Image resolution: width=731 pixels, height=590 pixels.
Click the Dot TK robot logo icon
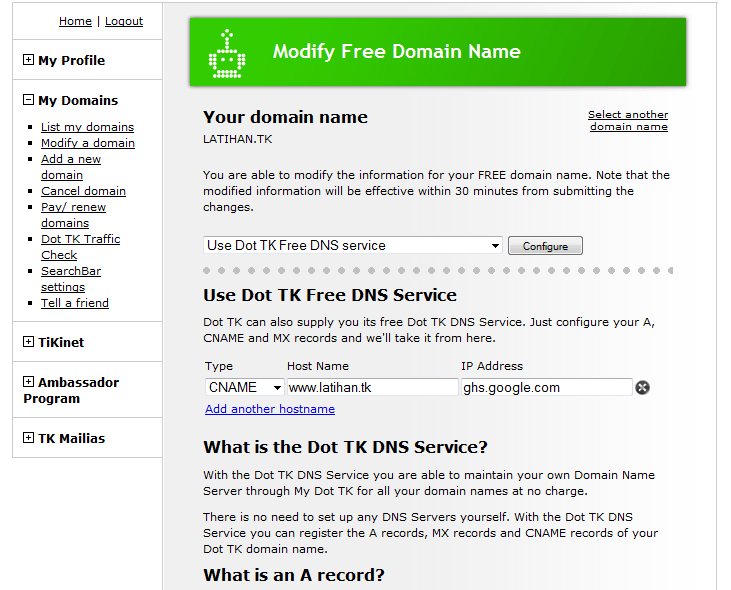coord(227,54)
